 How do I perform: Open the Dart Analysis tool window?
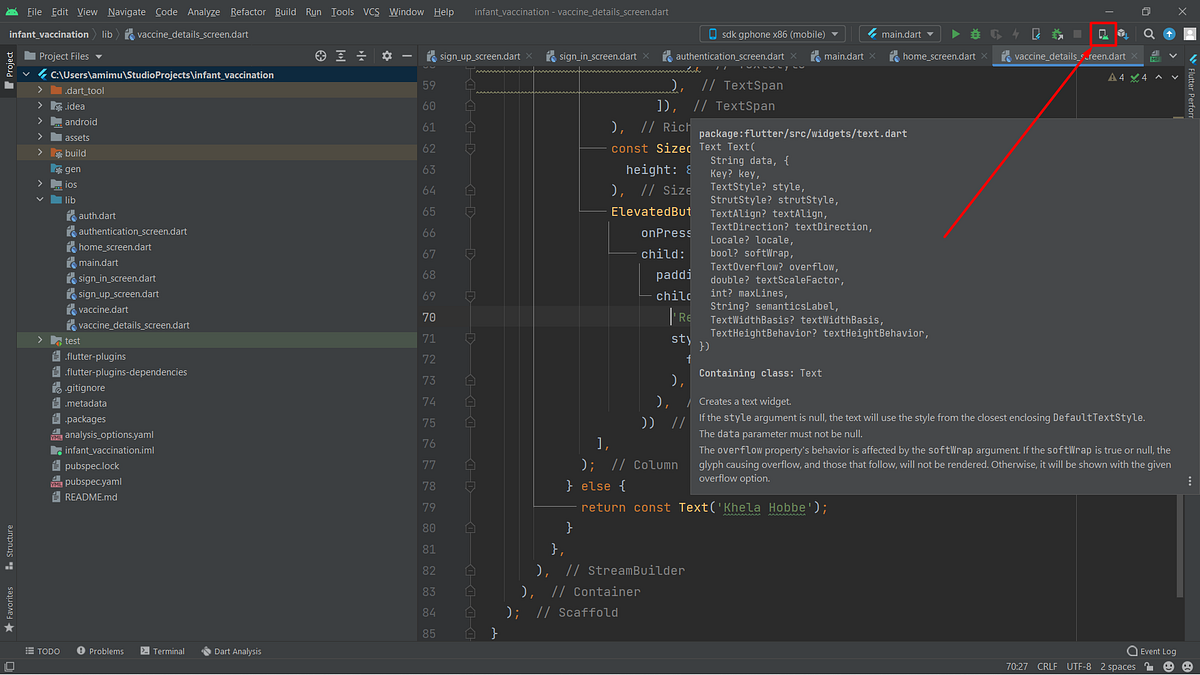click(231, 650)
